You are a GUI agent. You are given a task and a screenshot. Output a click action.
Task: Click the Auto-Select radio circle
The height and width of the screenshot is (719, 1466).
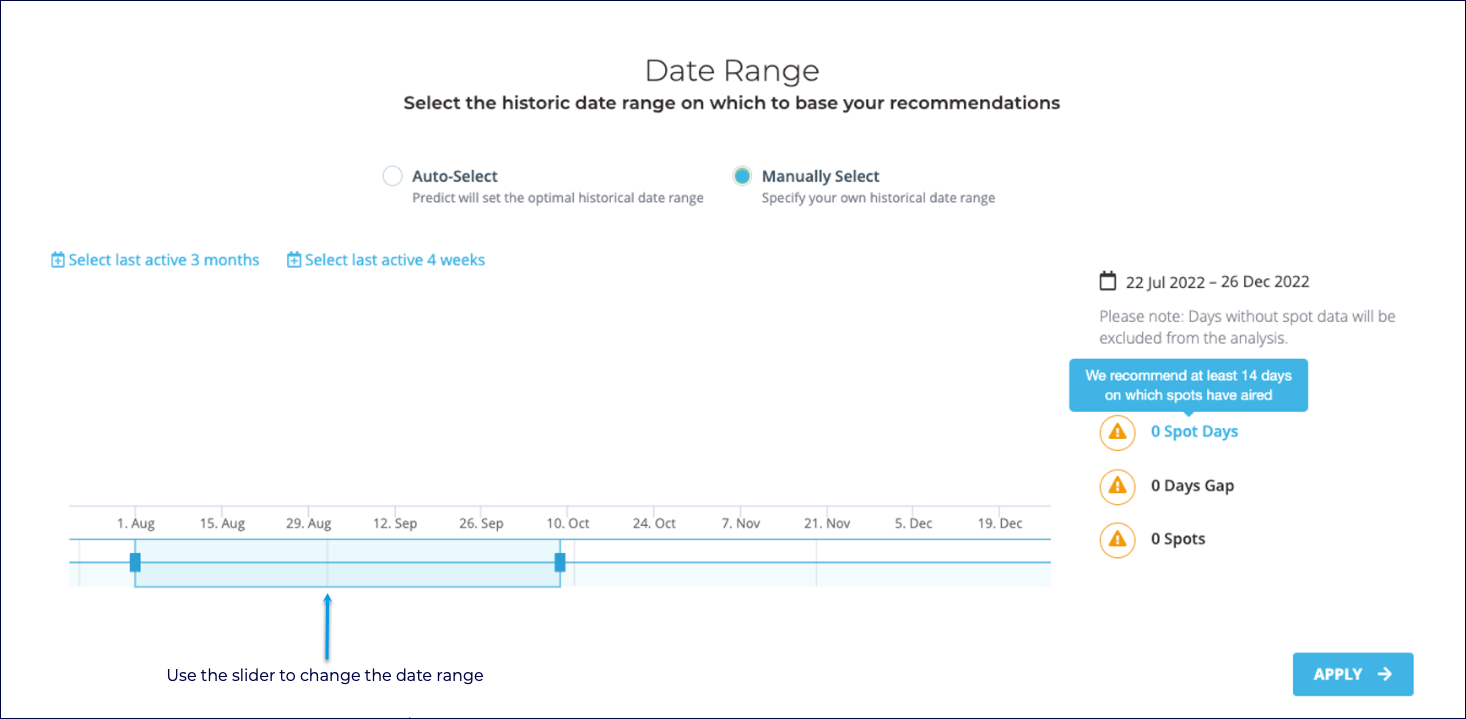392,175
